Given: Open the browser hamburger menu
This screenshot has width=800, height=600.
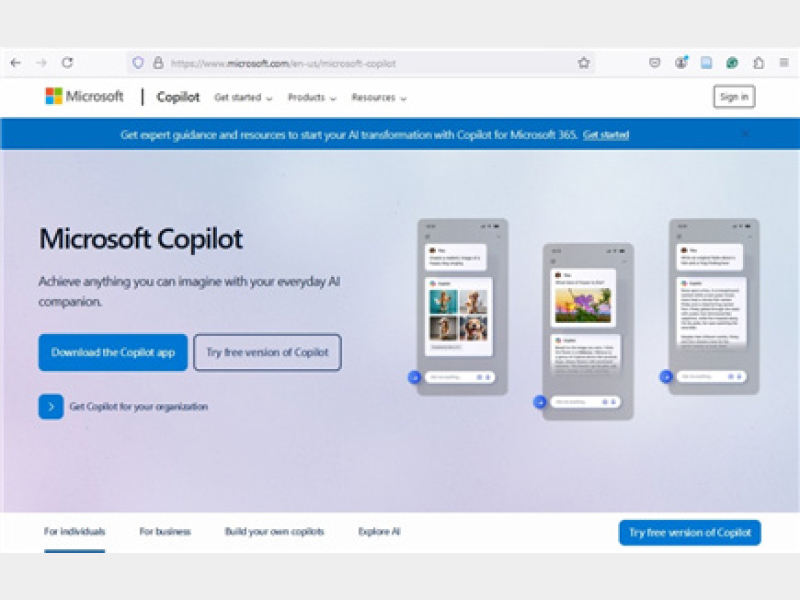Looking at the screenshot, I should [x=784, y=63].
